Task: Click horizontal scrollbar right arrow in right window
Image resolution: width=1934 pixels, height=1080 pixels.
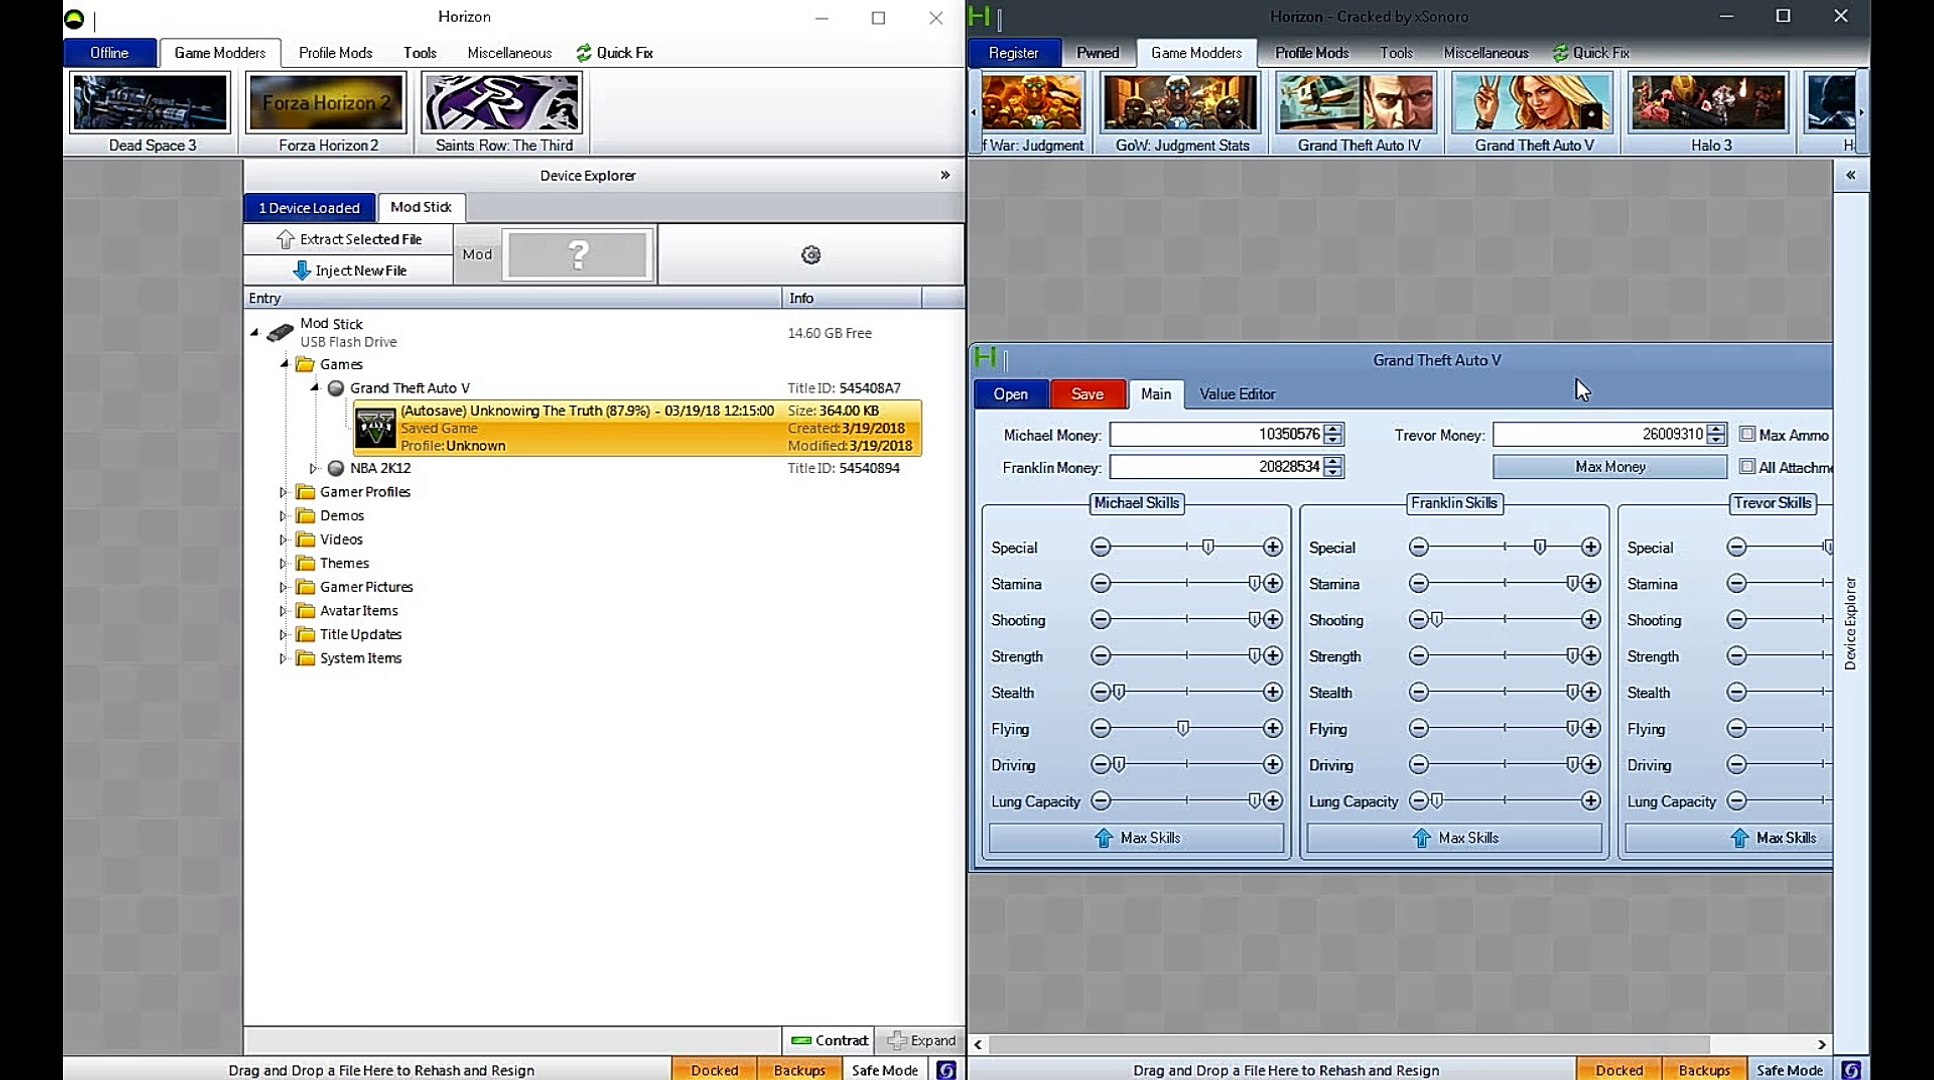Action: click(x=1822, y=1044)
